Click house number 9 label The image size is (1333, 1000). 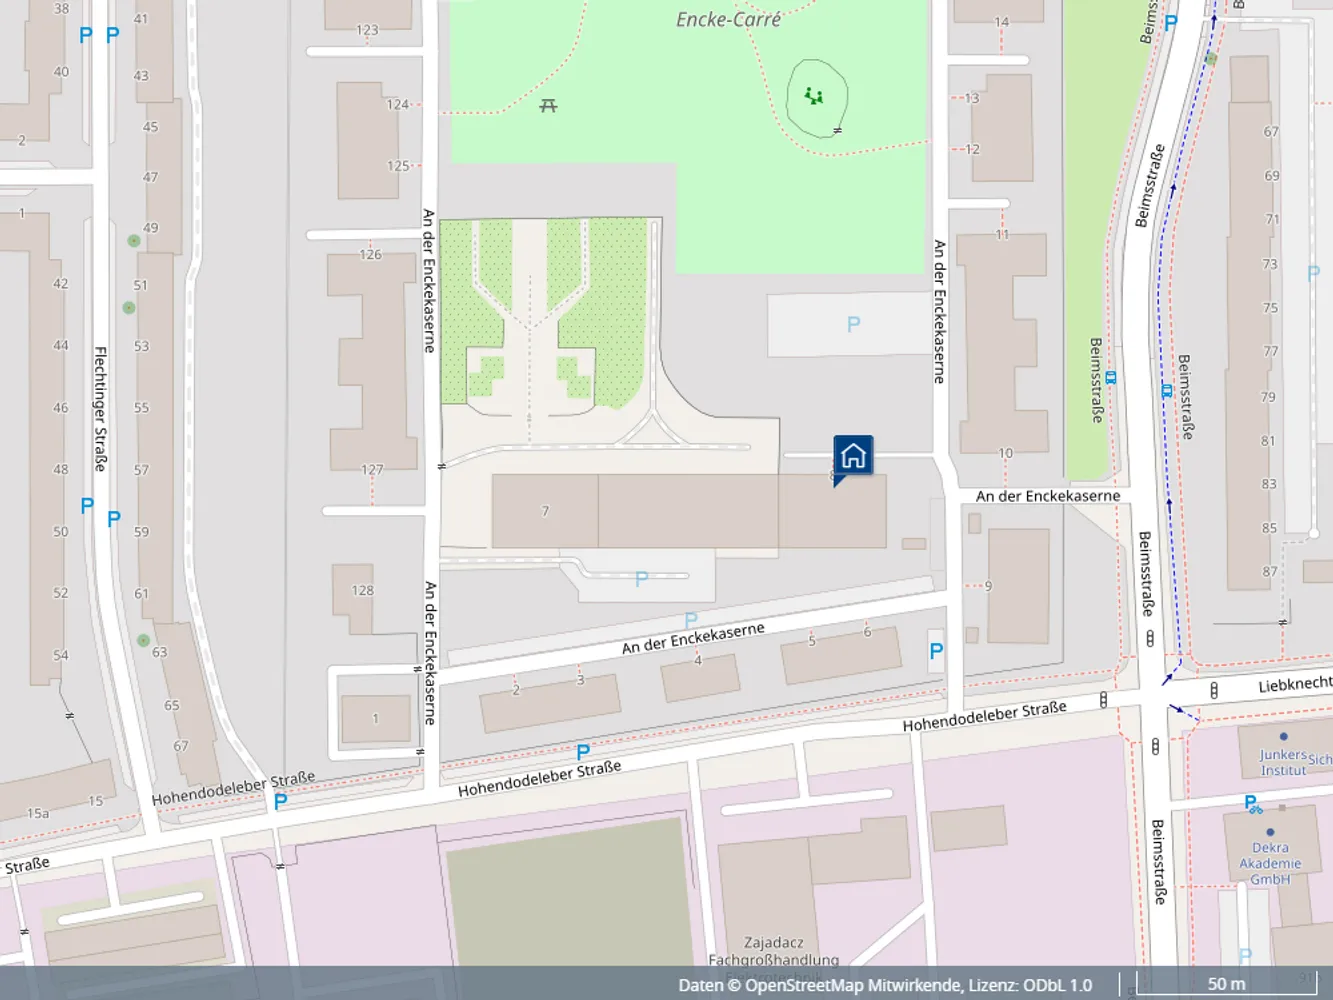coord(988,586)
